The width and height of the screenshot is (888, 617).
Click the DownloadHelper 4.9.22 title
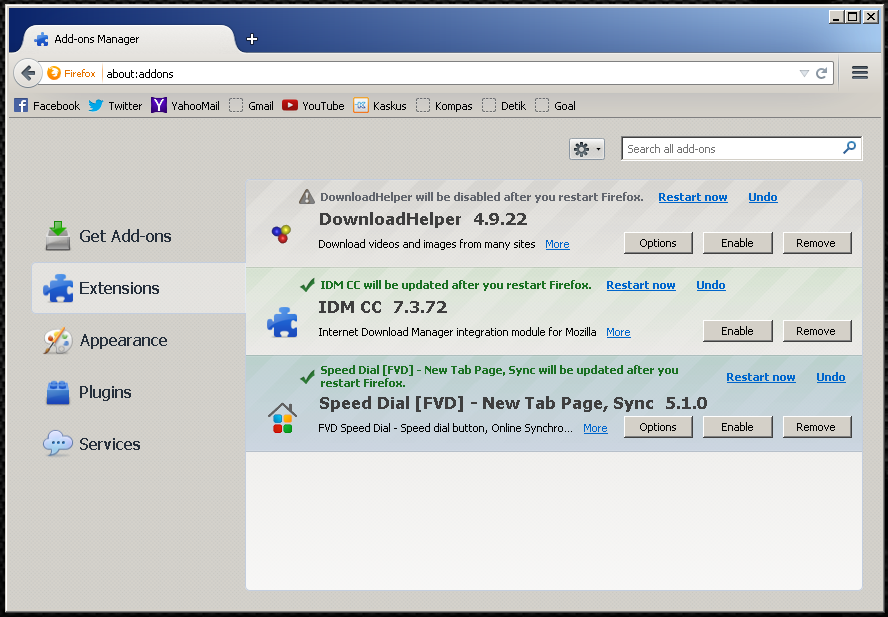click(422, 219)
